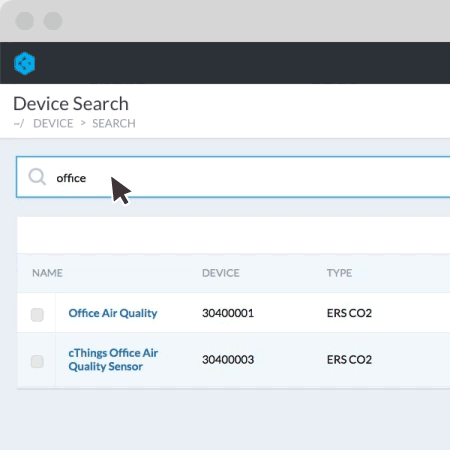Click the search field containing office
450x450 pixels.
click(233, 177)
